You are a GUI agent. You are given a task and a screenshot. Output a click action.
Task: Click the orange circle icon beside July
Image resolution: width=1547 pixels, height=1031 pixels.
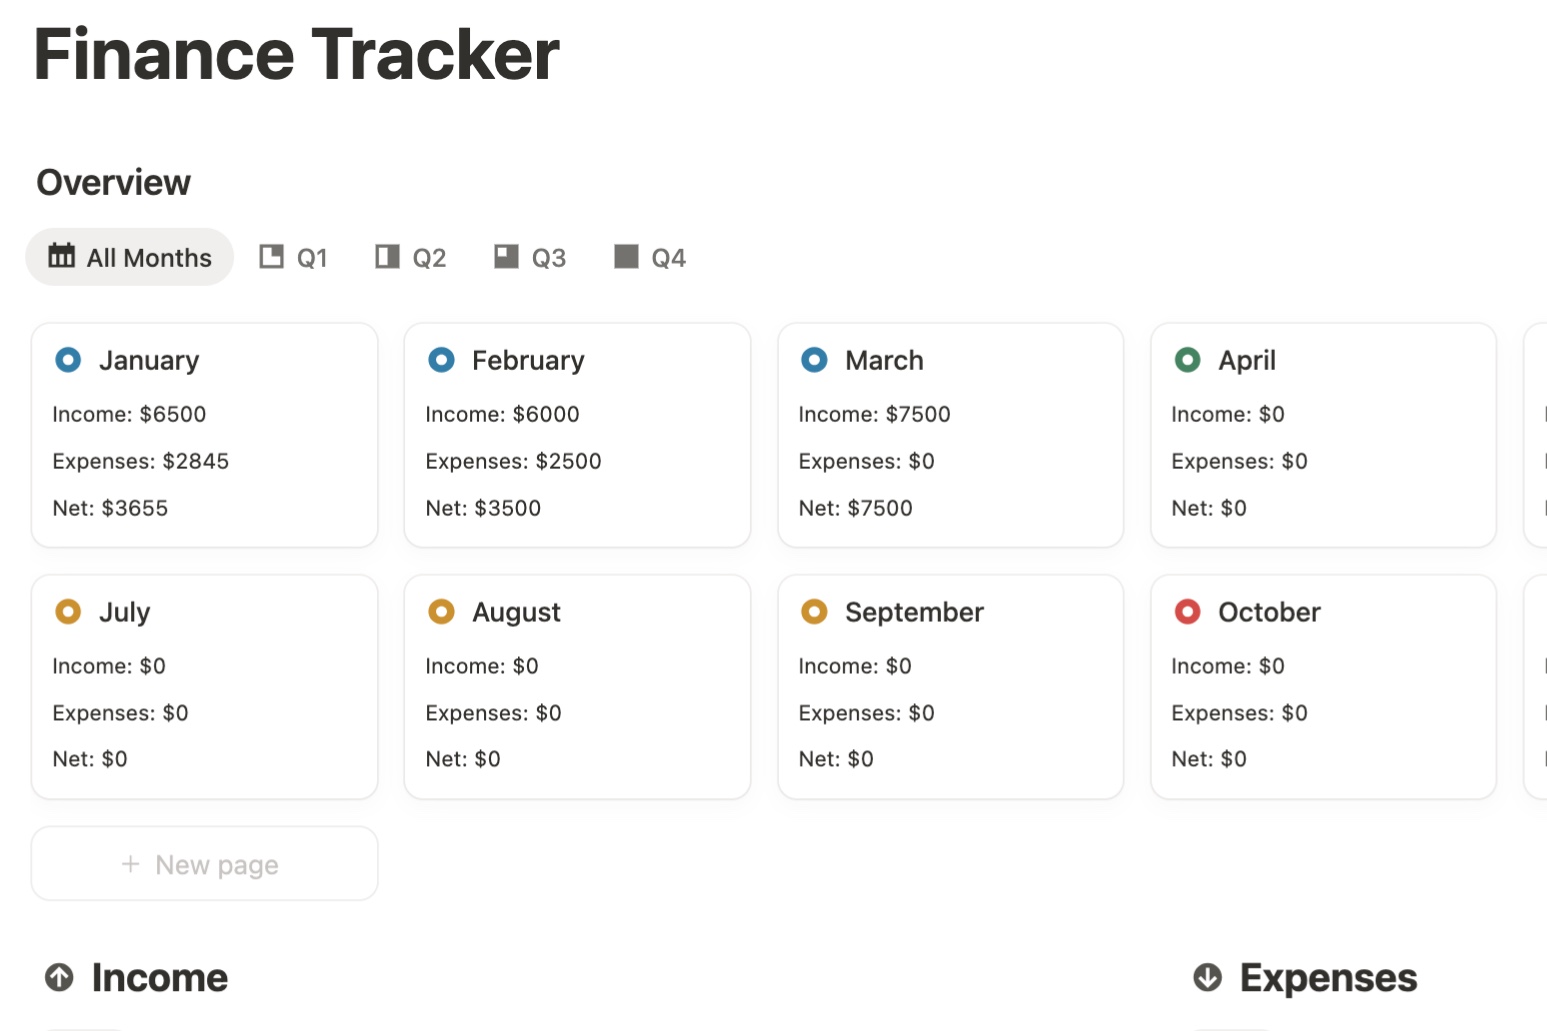point(68,612)
